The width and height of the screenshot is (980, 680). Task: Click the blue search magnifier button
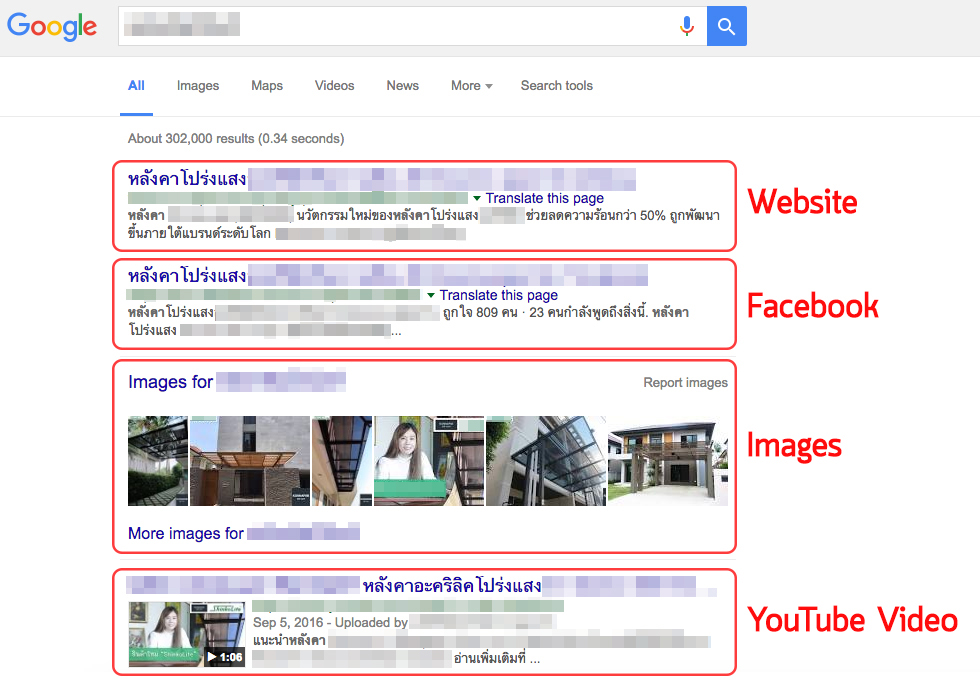point(726,26)
